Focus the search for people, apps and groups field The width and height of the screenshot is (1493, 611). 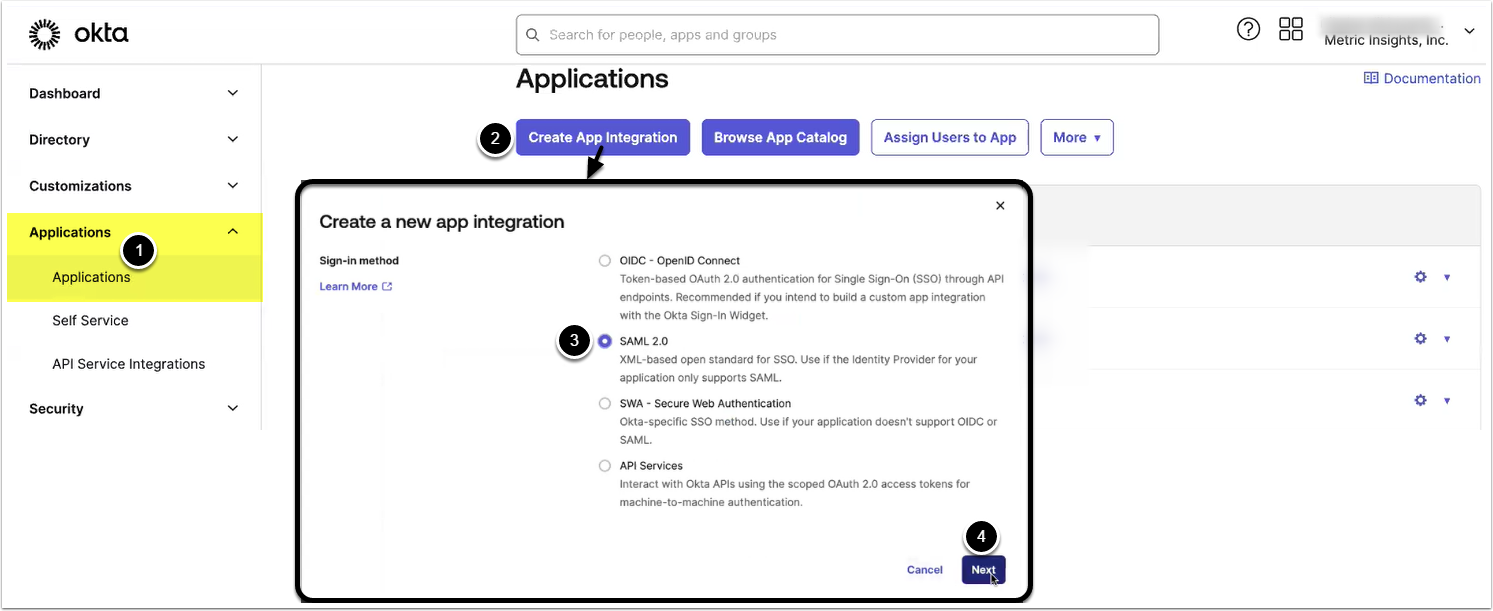(x=837, y=35)
